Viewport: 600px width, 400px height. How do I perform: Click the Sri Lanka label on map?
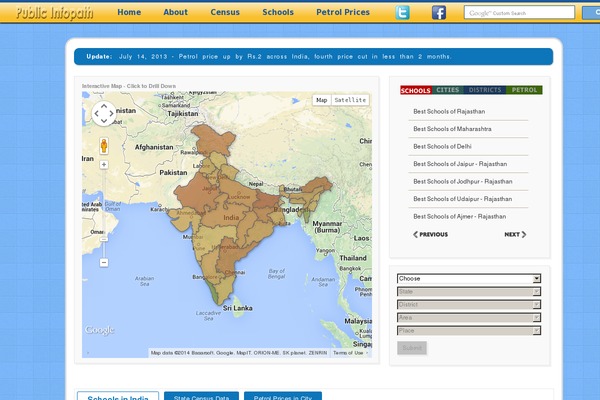pos(238,308)
